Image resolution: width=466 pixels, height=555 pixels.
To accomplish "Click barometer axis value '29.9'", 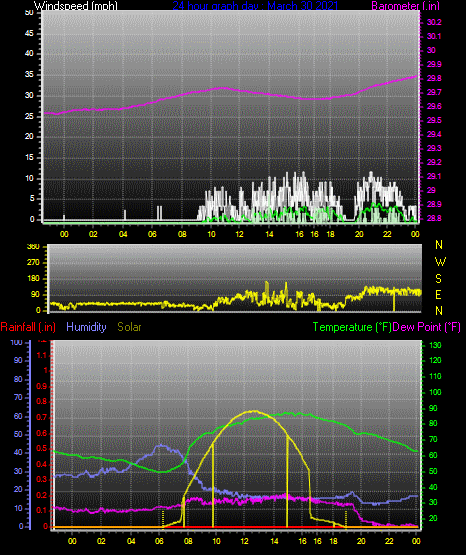I will click(x=434, y=64).
